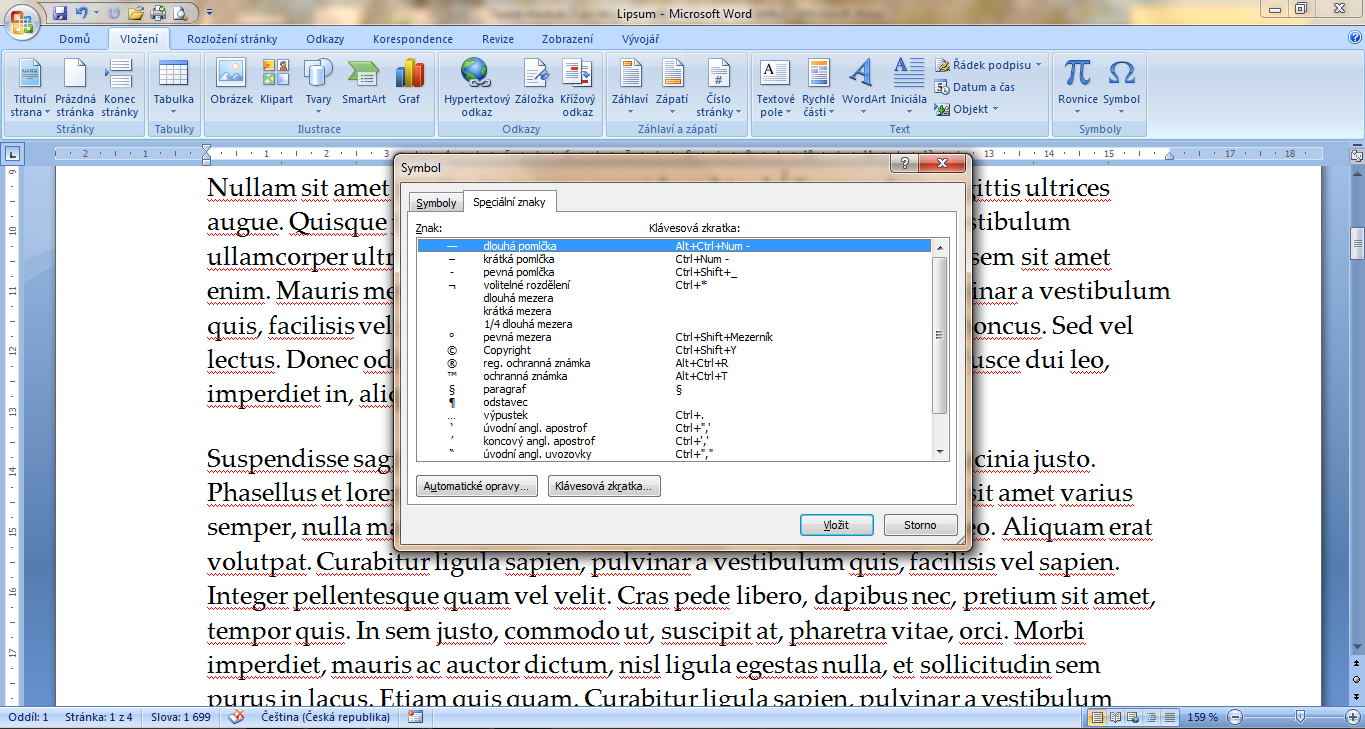Image resolution: width=1365 pixels, height=729 pixels.
Task: Click the Symbol dialog help button
Action: pos(904,164)
